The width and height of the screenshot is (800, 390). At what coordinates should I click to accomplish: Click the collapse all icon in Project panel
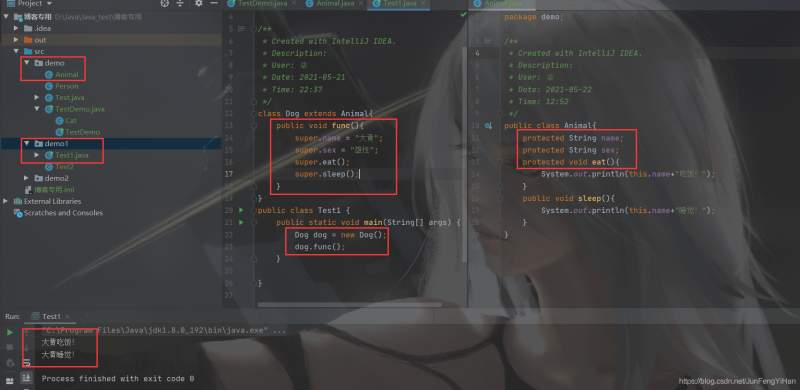[x=180, y=3]
